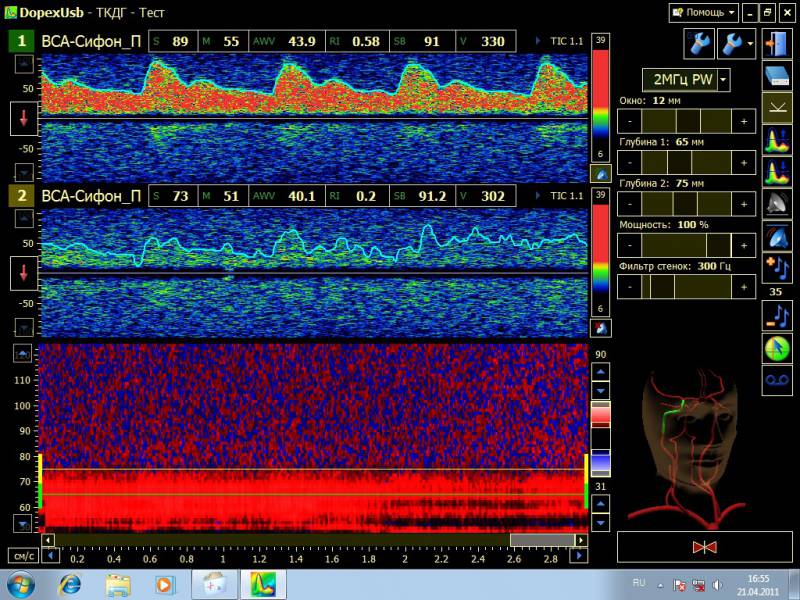Toggle channel 2 flow direction red arrow
The image size is (800, 600).
point(23,273)
